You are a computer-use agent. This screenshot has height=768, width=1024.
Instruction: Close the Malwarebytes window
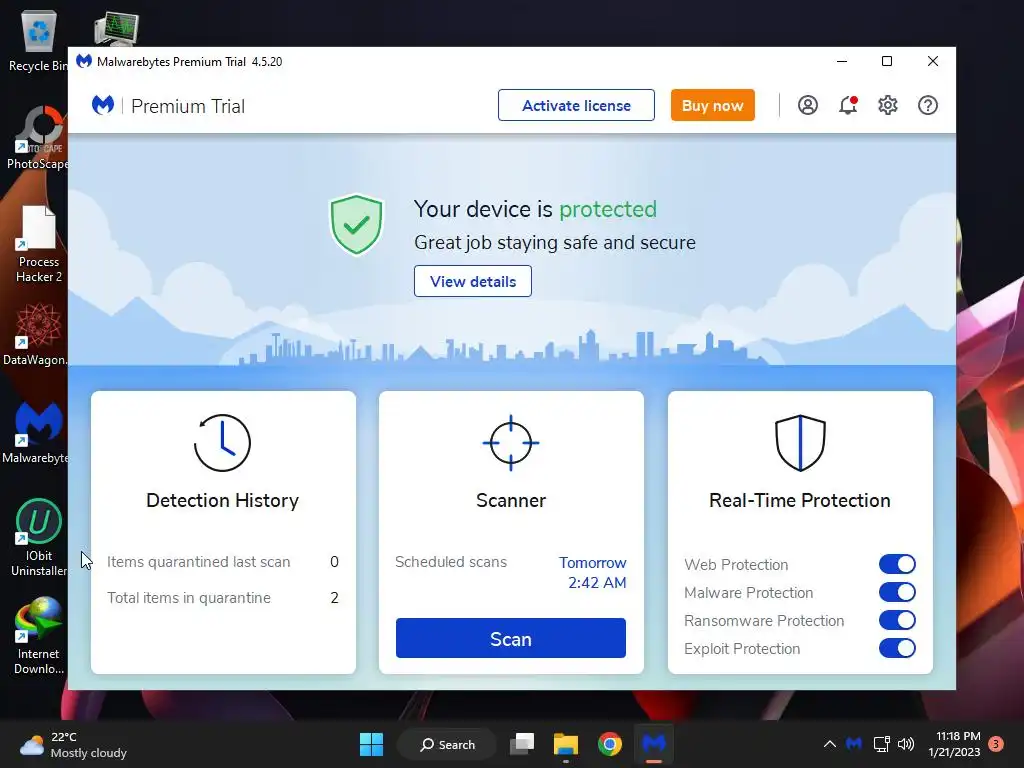933,61
